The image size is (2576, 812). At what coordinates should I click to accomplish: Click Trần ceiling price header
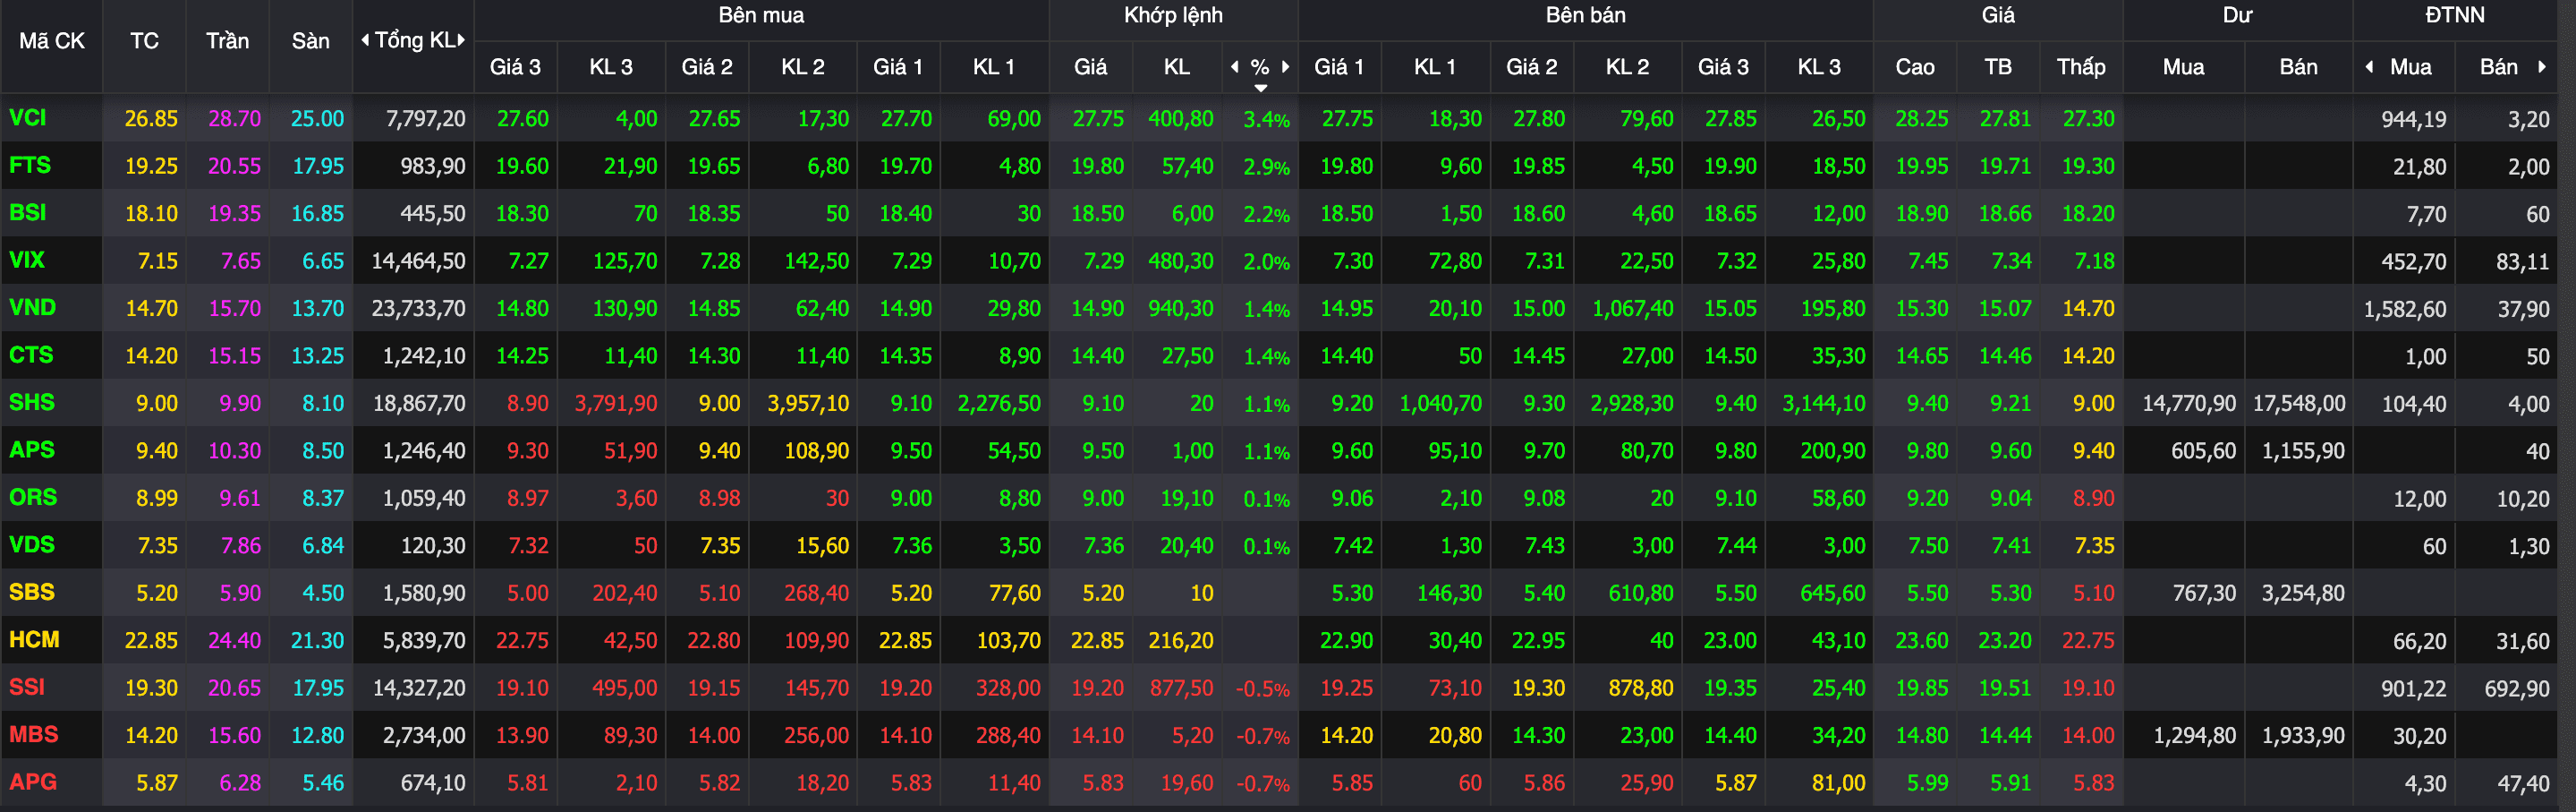(x=227, y=41)
